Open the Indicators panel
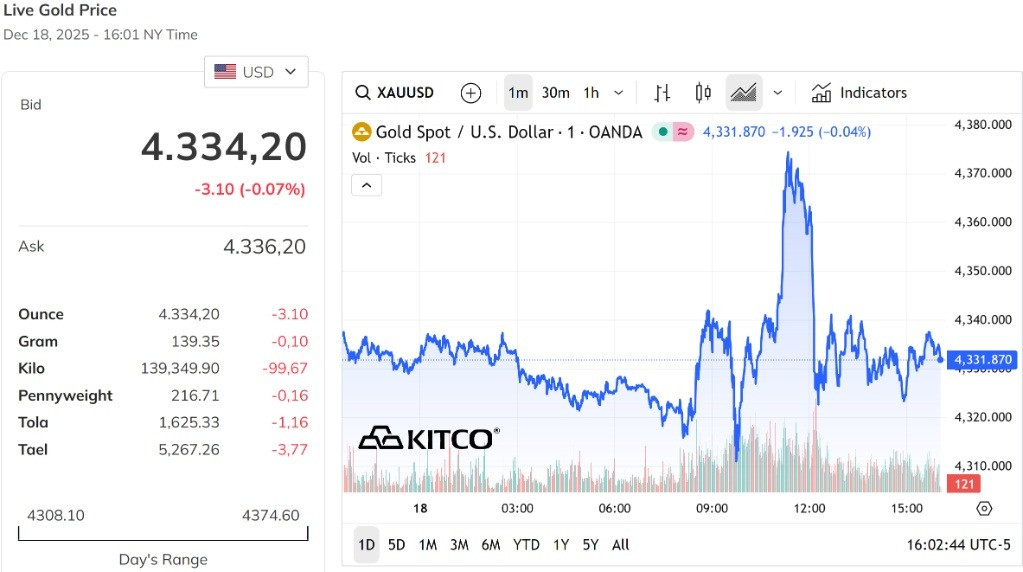This screenshot has width=1023, height=572. tap(859, 93)
